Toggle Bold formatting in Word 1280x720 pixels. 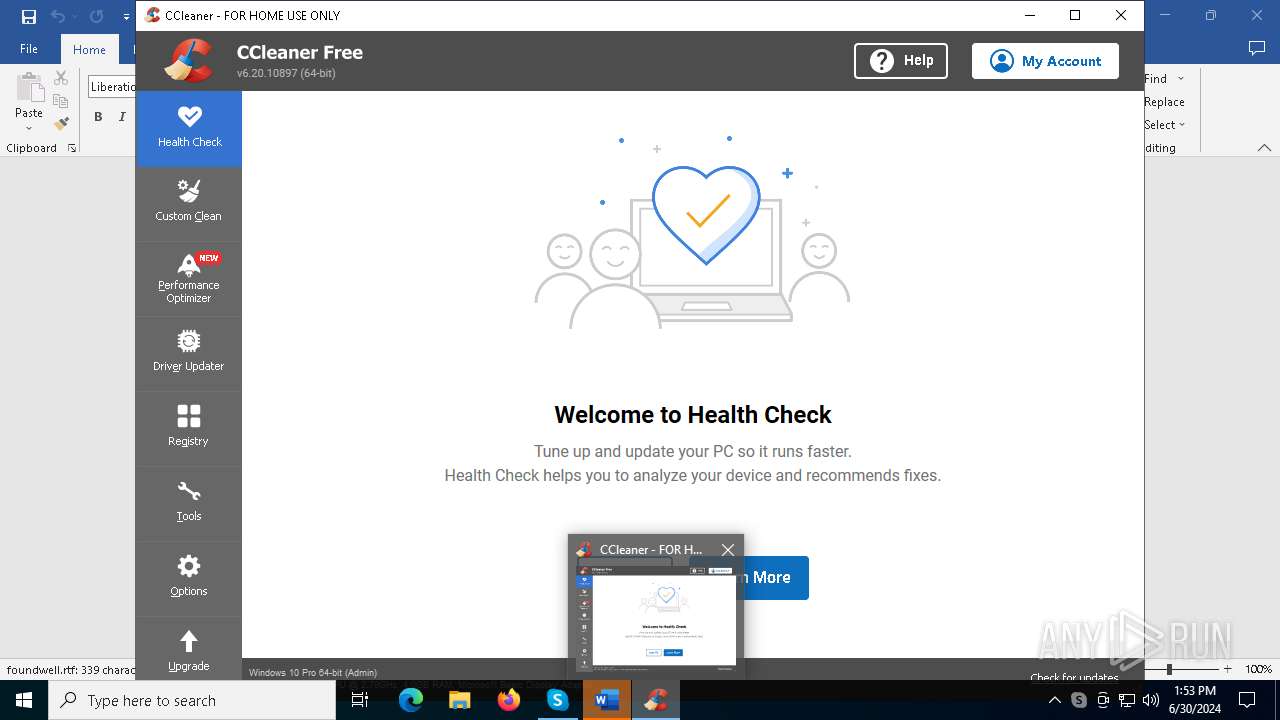point(98,117)
